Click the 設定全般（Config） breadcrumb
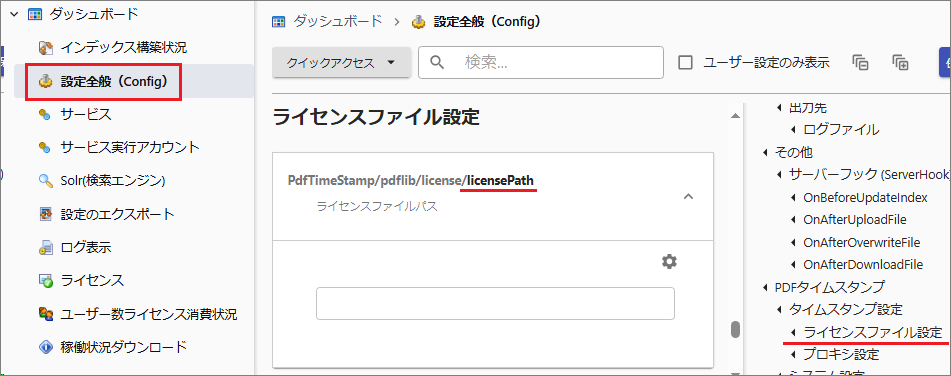 click(x=487, y=22)
